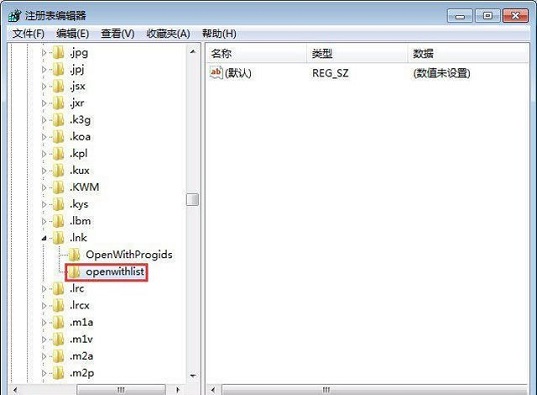The image size is (537, 395).
Task: Click the .m2a folder icon
Action: 58,356
